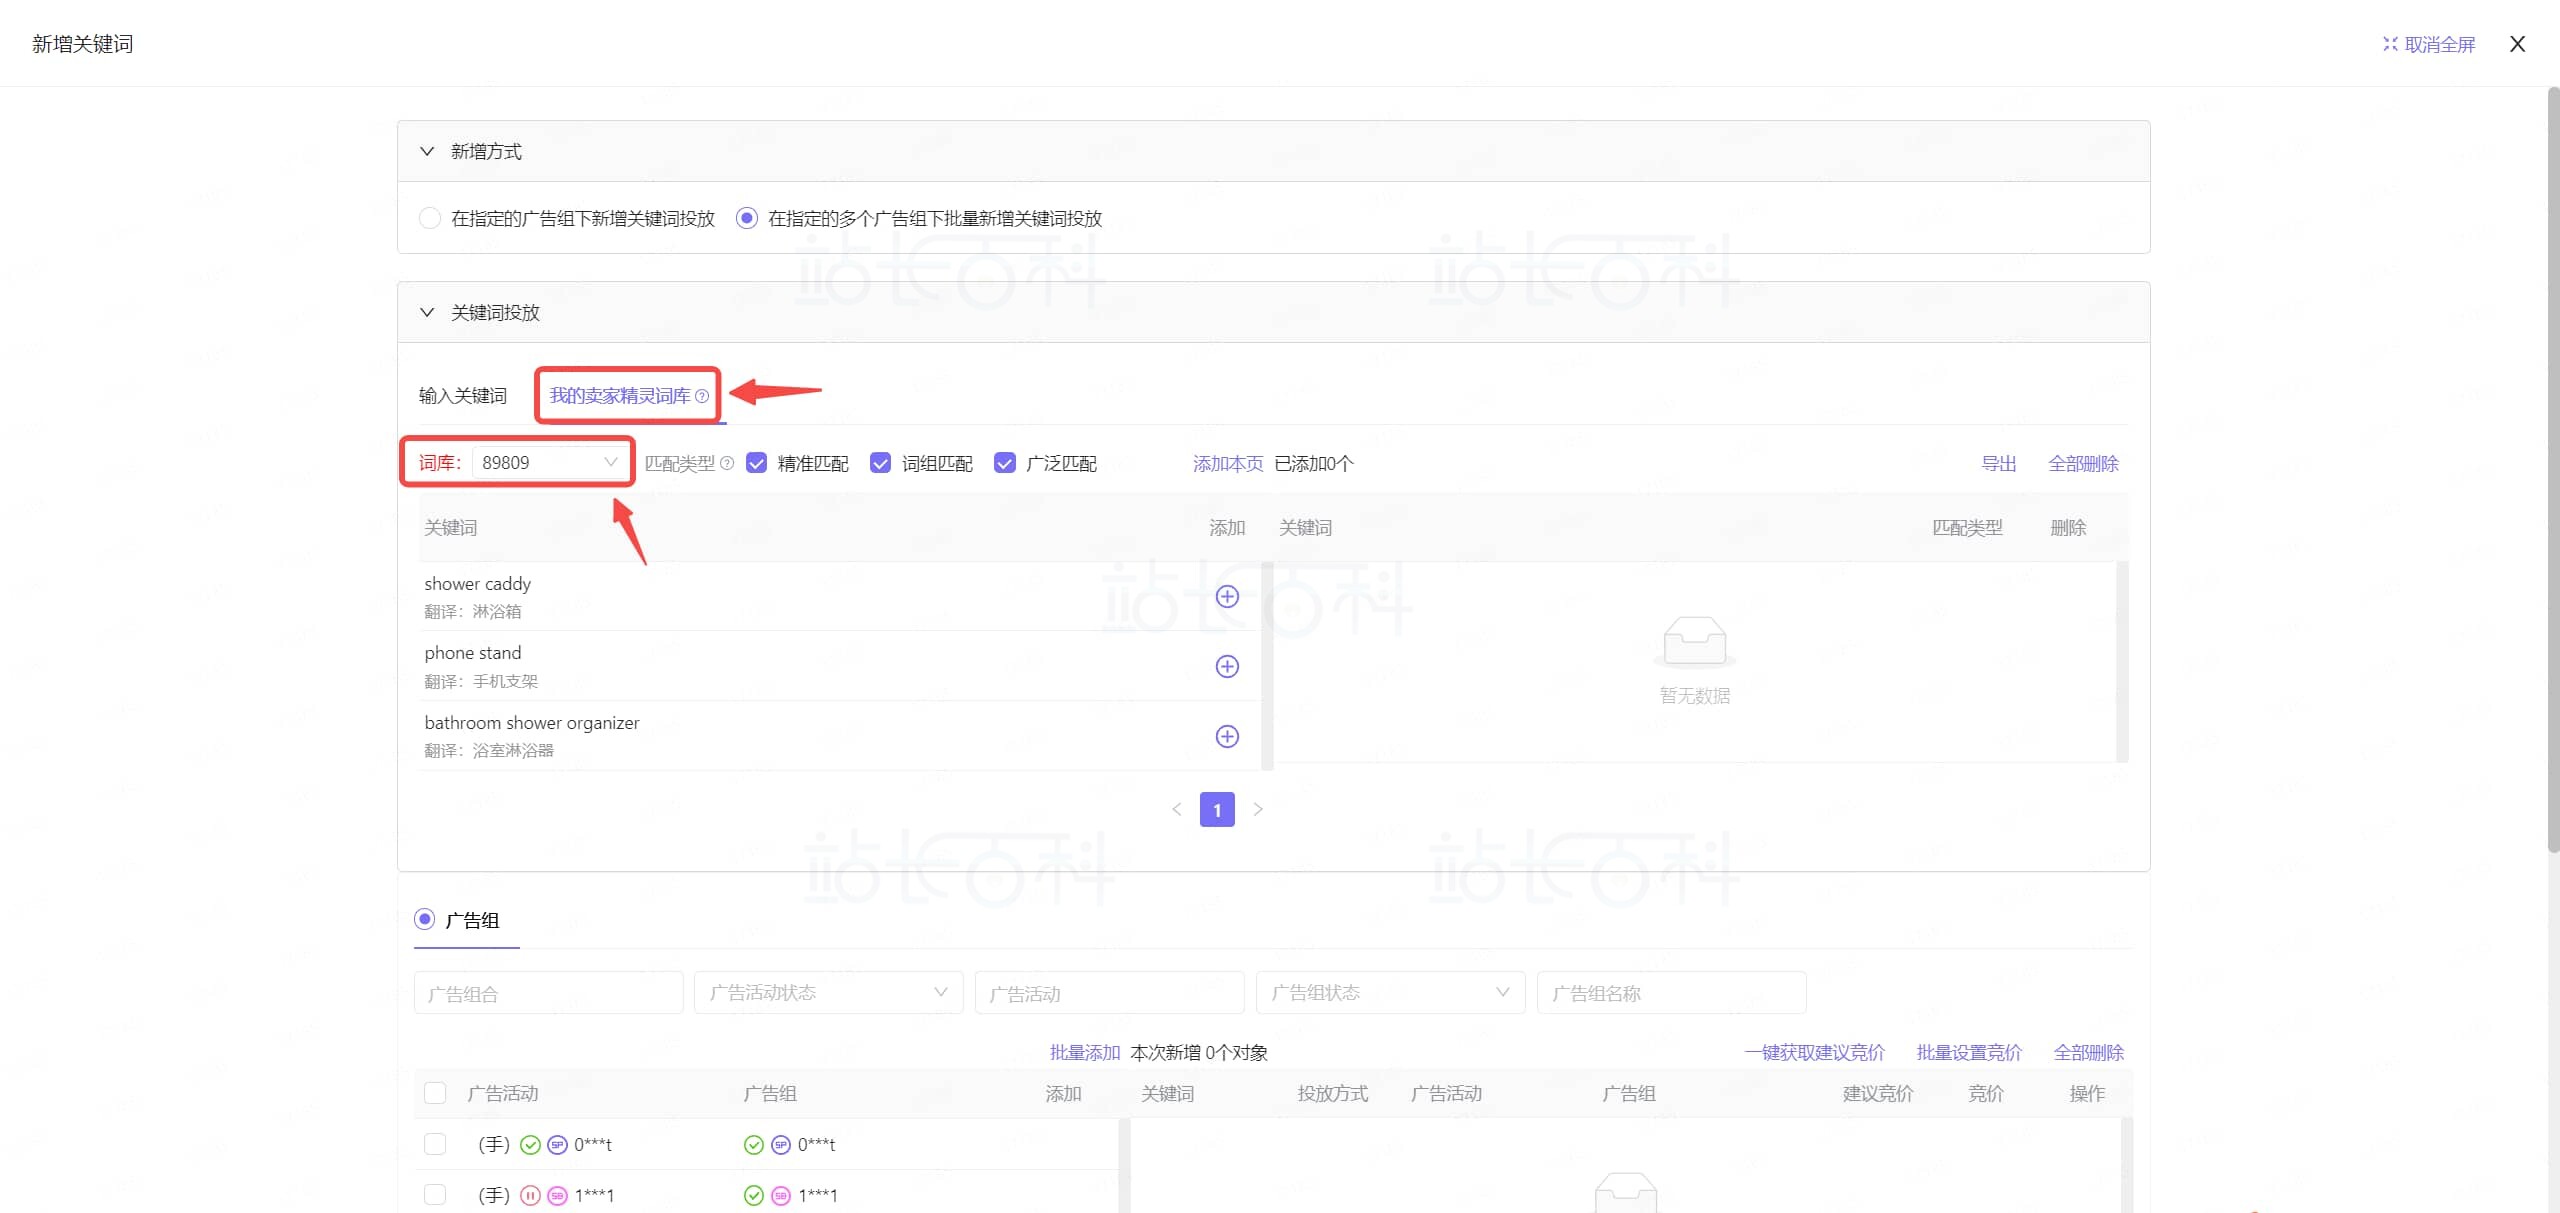Add 'bathroom shower organizer' with plus icon

click(x=1227, y=737)
